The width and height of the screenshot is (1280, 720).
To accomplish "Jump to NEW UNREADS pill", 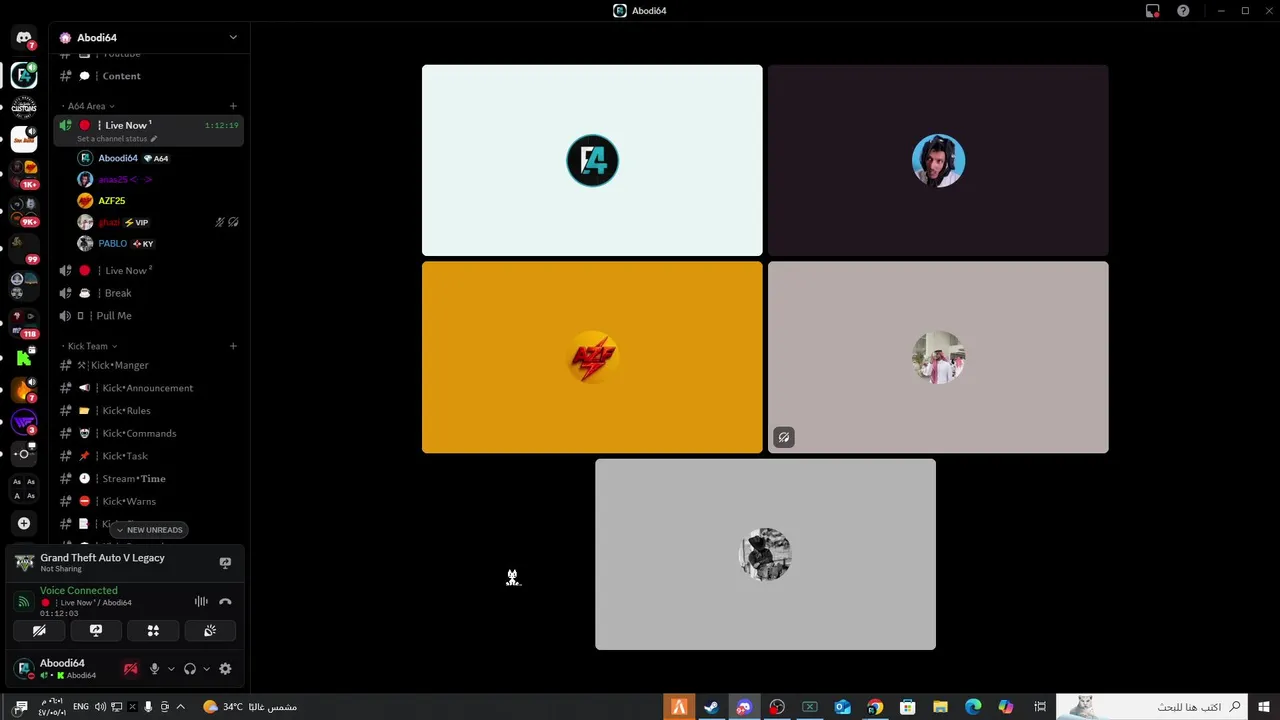I will [x=149, y=530].
